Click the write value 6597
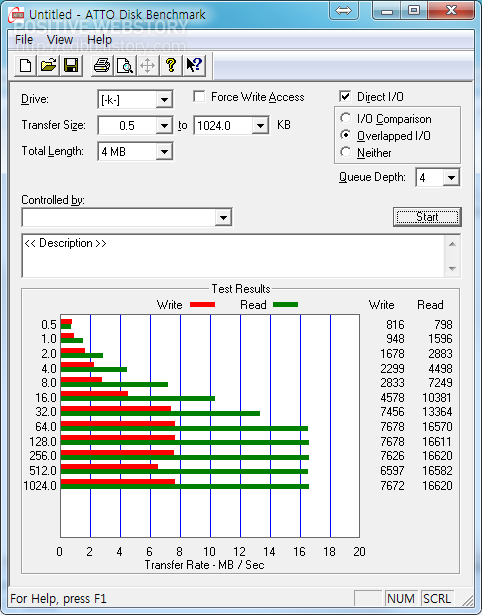482x615 pixels. tap(392, 470)
